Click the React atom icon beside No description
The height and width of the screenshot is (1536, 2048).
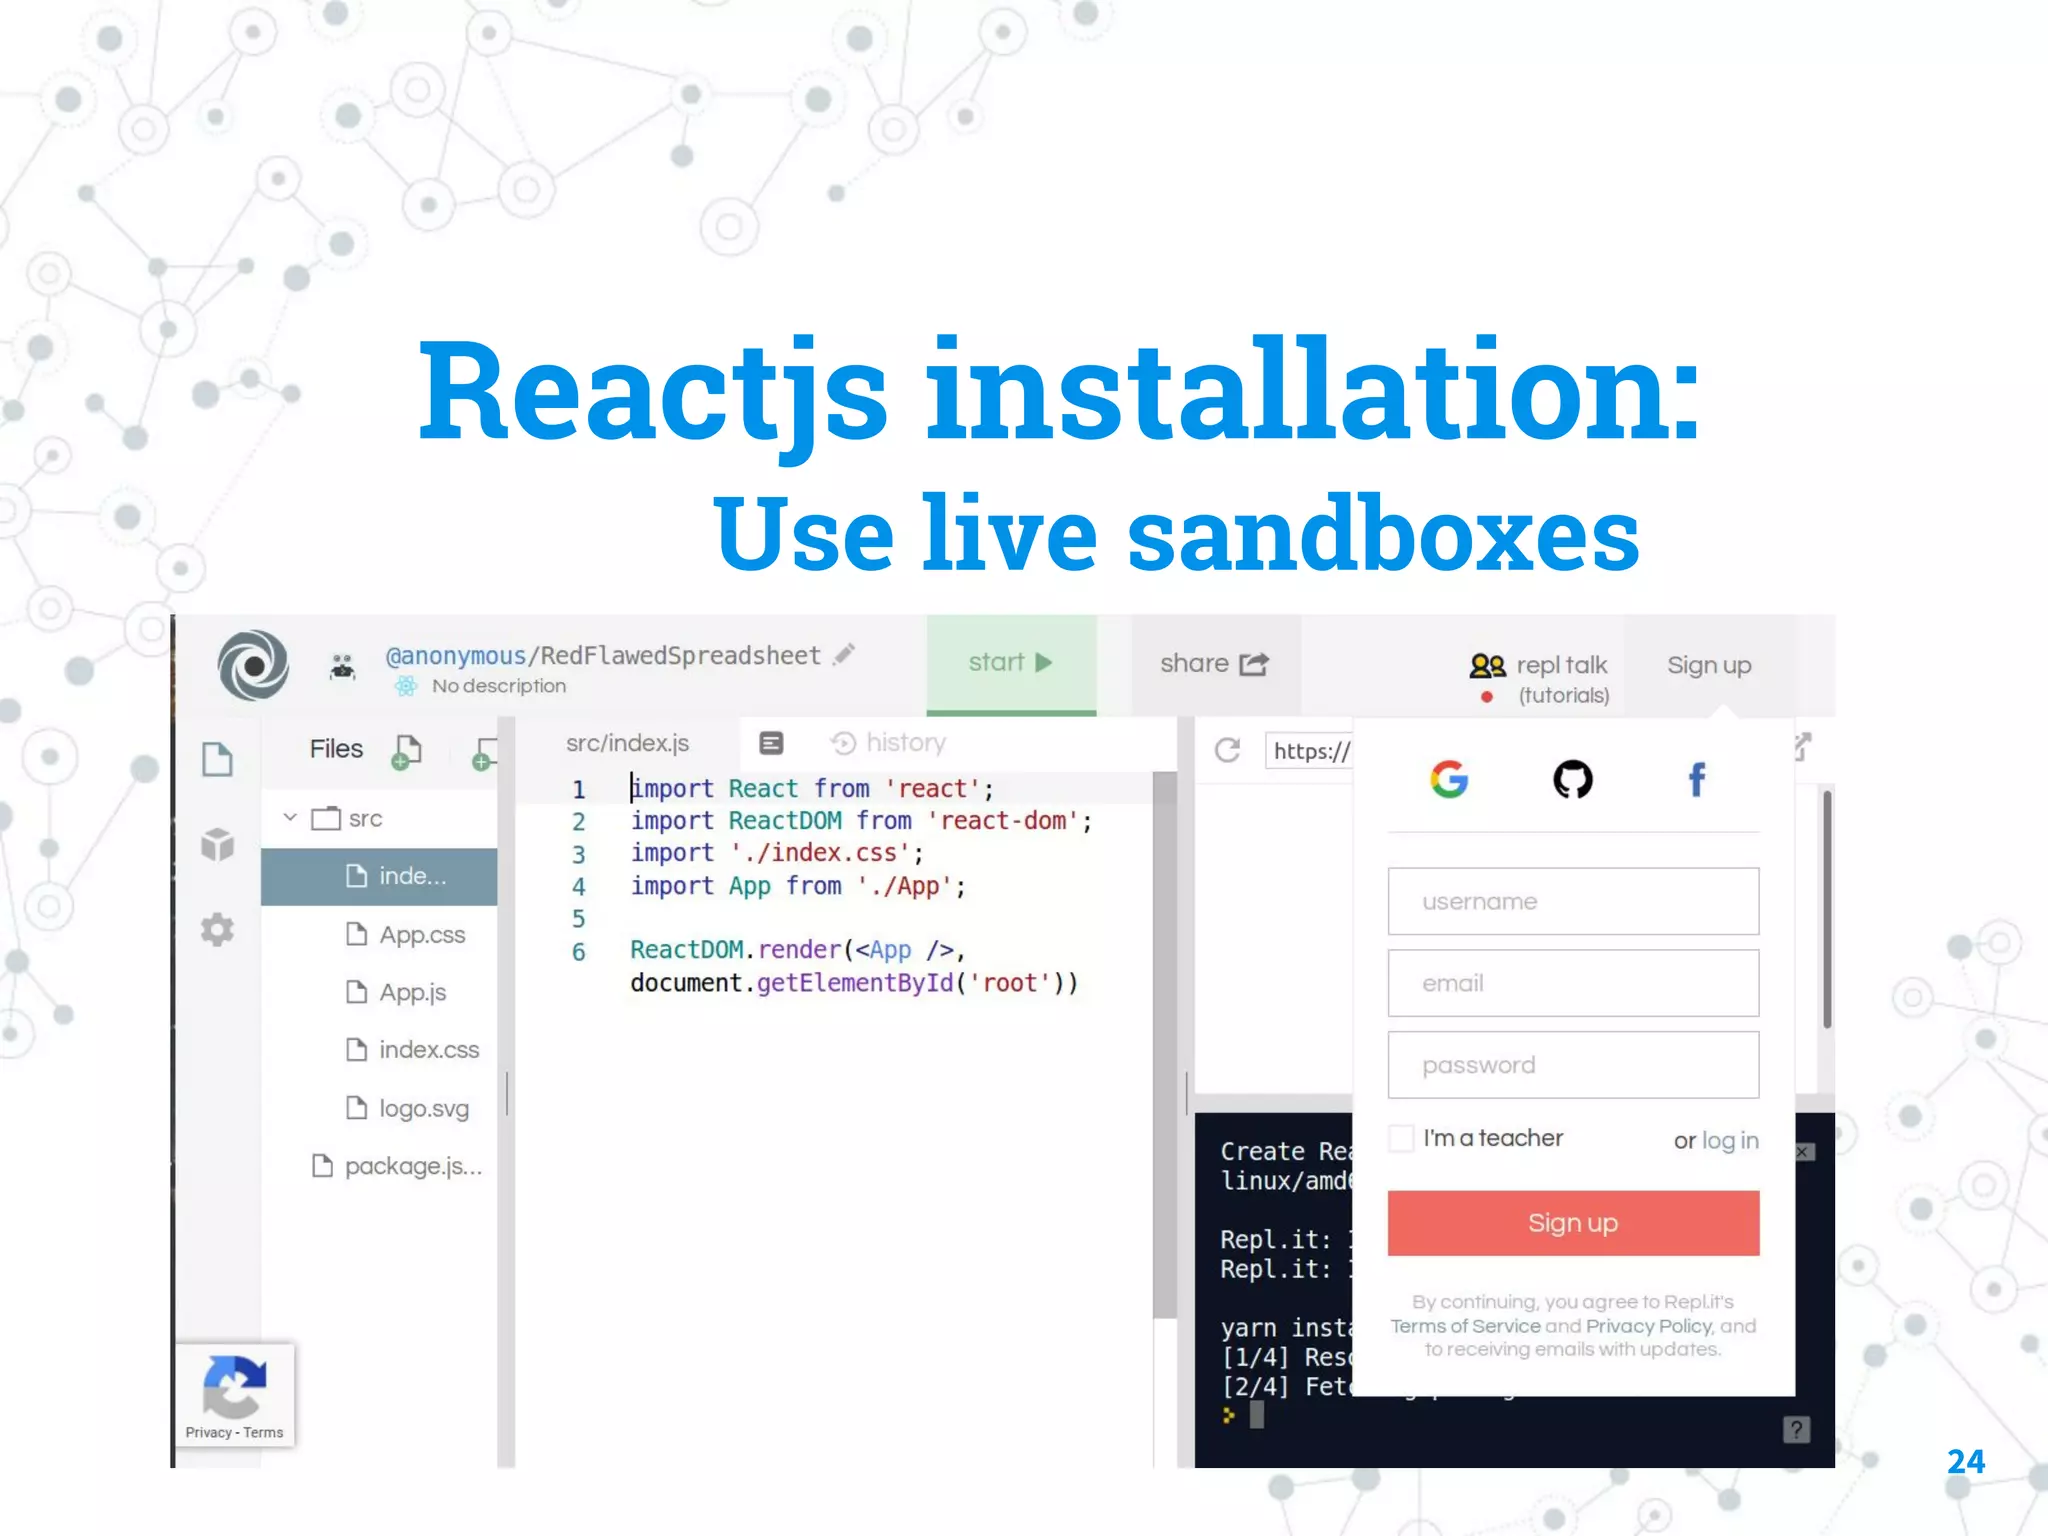point(406,686)
